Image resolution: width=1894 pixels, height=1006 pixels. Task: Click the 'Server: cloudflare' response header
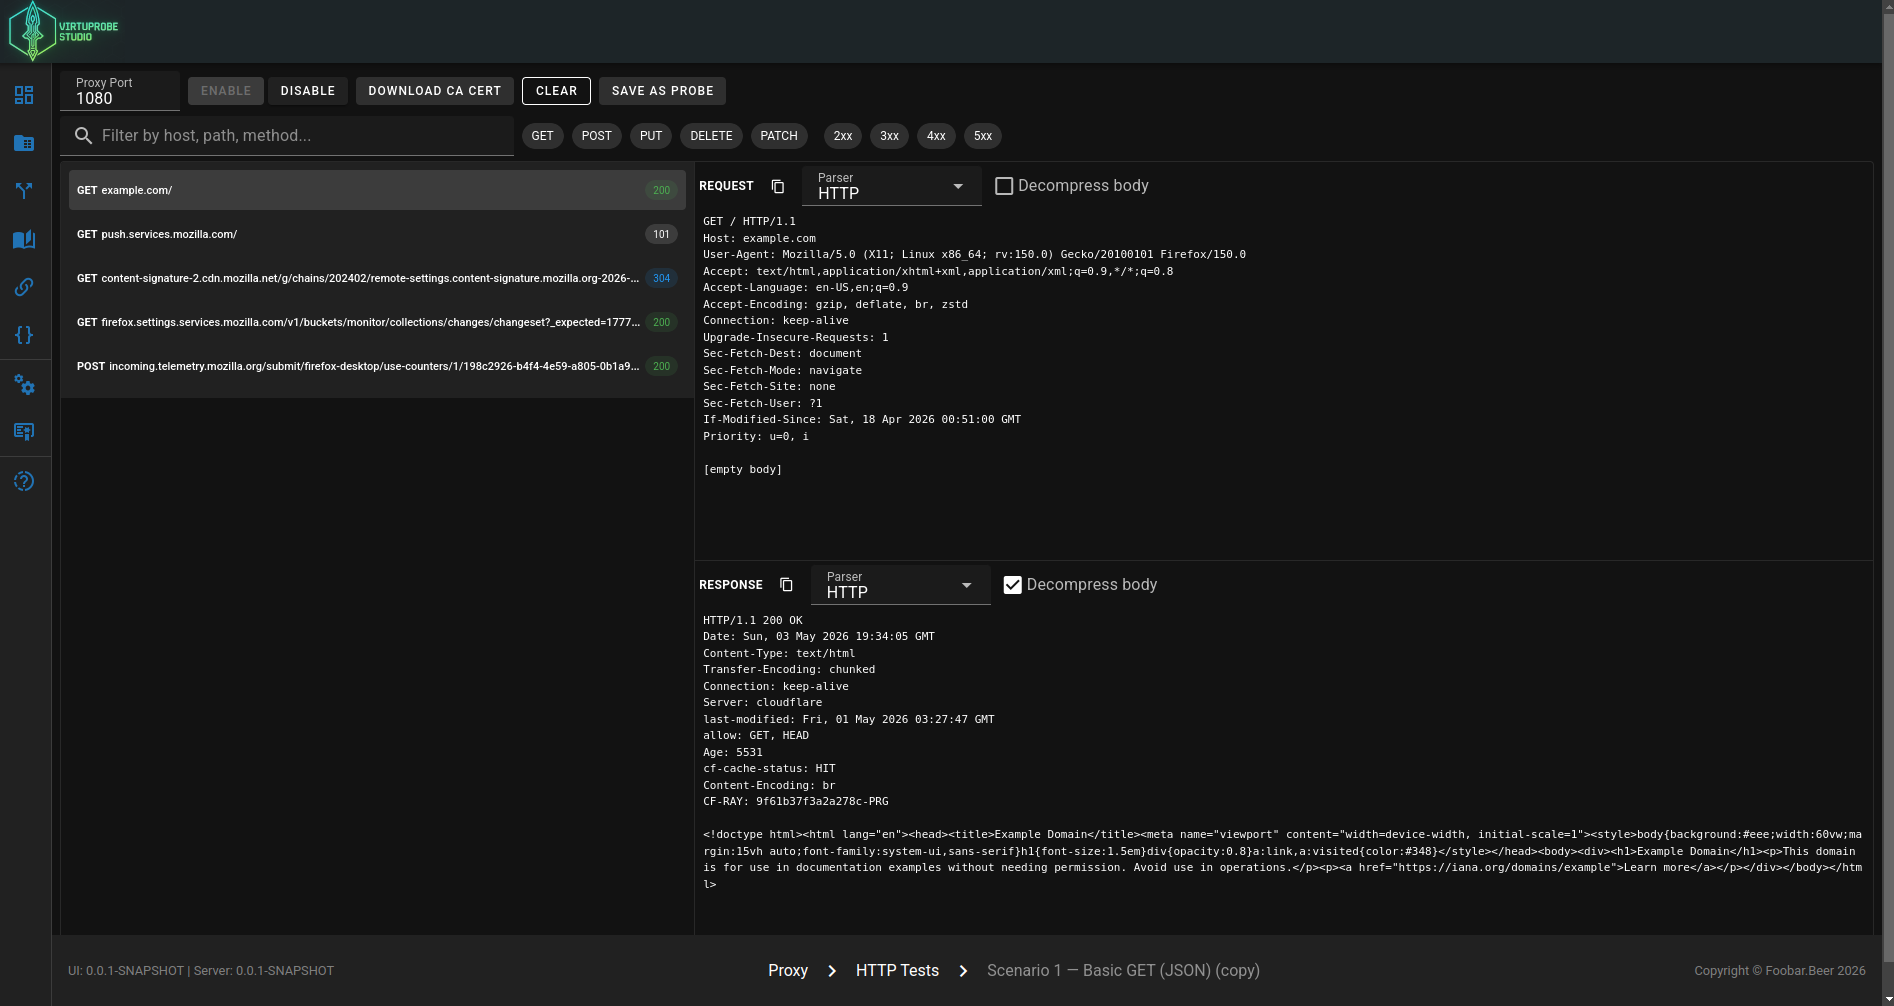tap(762, 703)
